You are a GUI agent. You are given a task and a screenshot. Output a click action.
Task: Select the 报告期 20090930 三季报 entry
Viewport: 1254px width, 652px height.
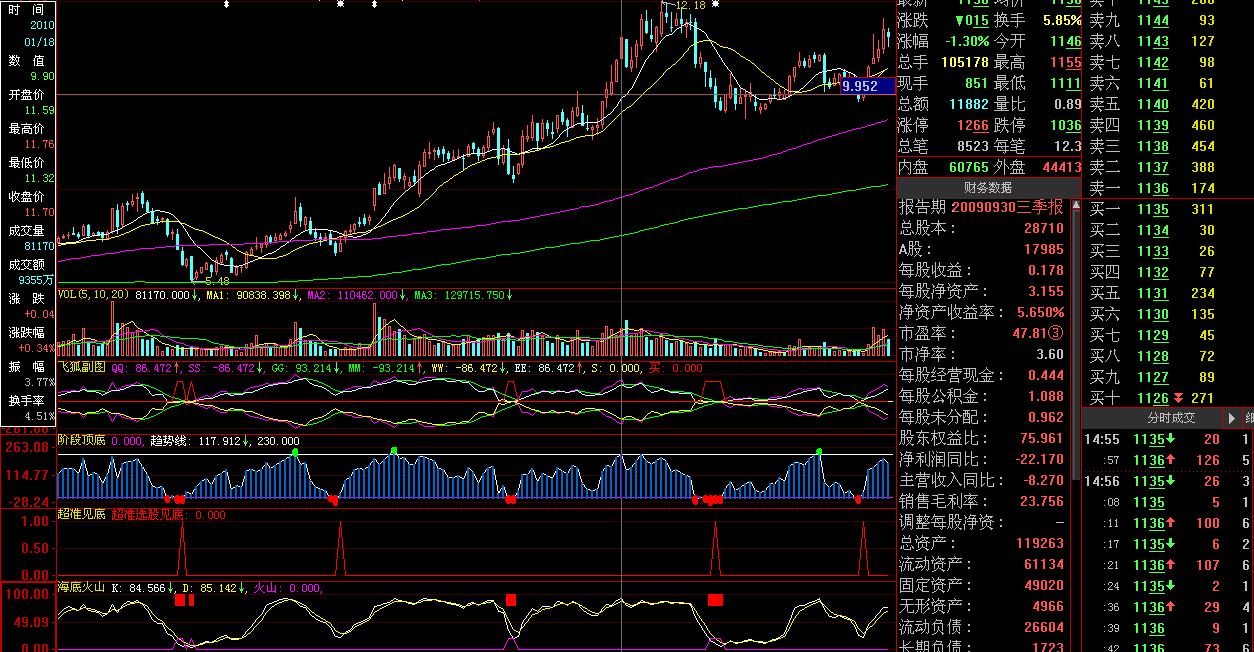point(981,207)
